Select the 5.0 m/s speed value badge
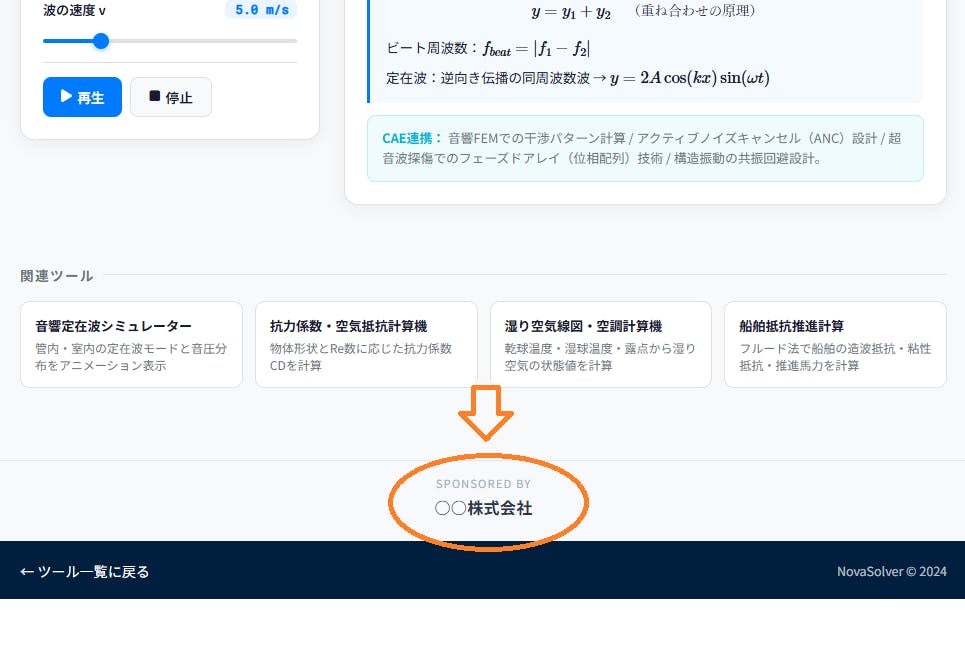This screenshot has width=965, height=661. 261,10
